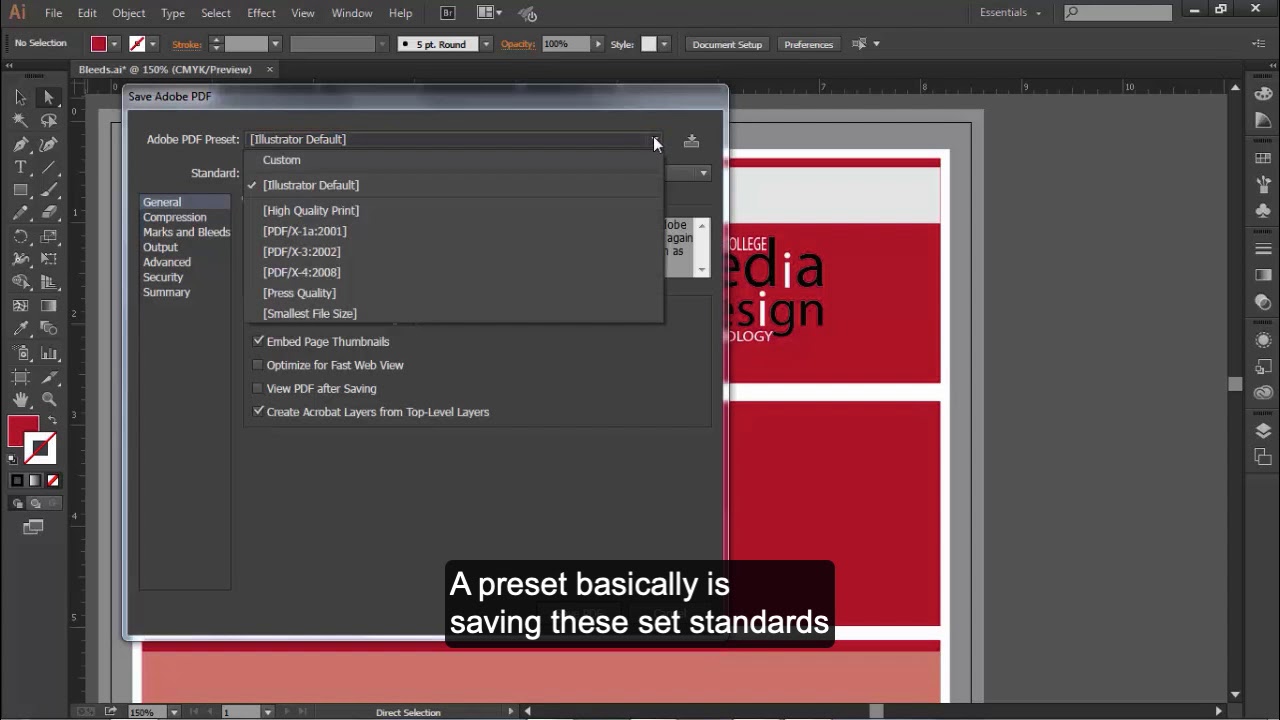Select the Lasso tool
1280x720 pixels.
pos(48,120)
